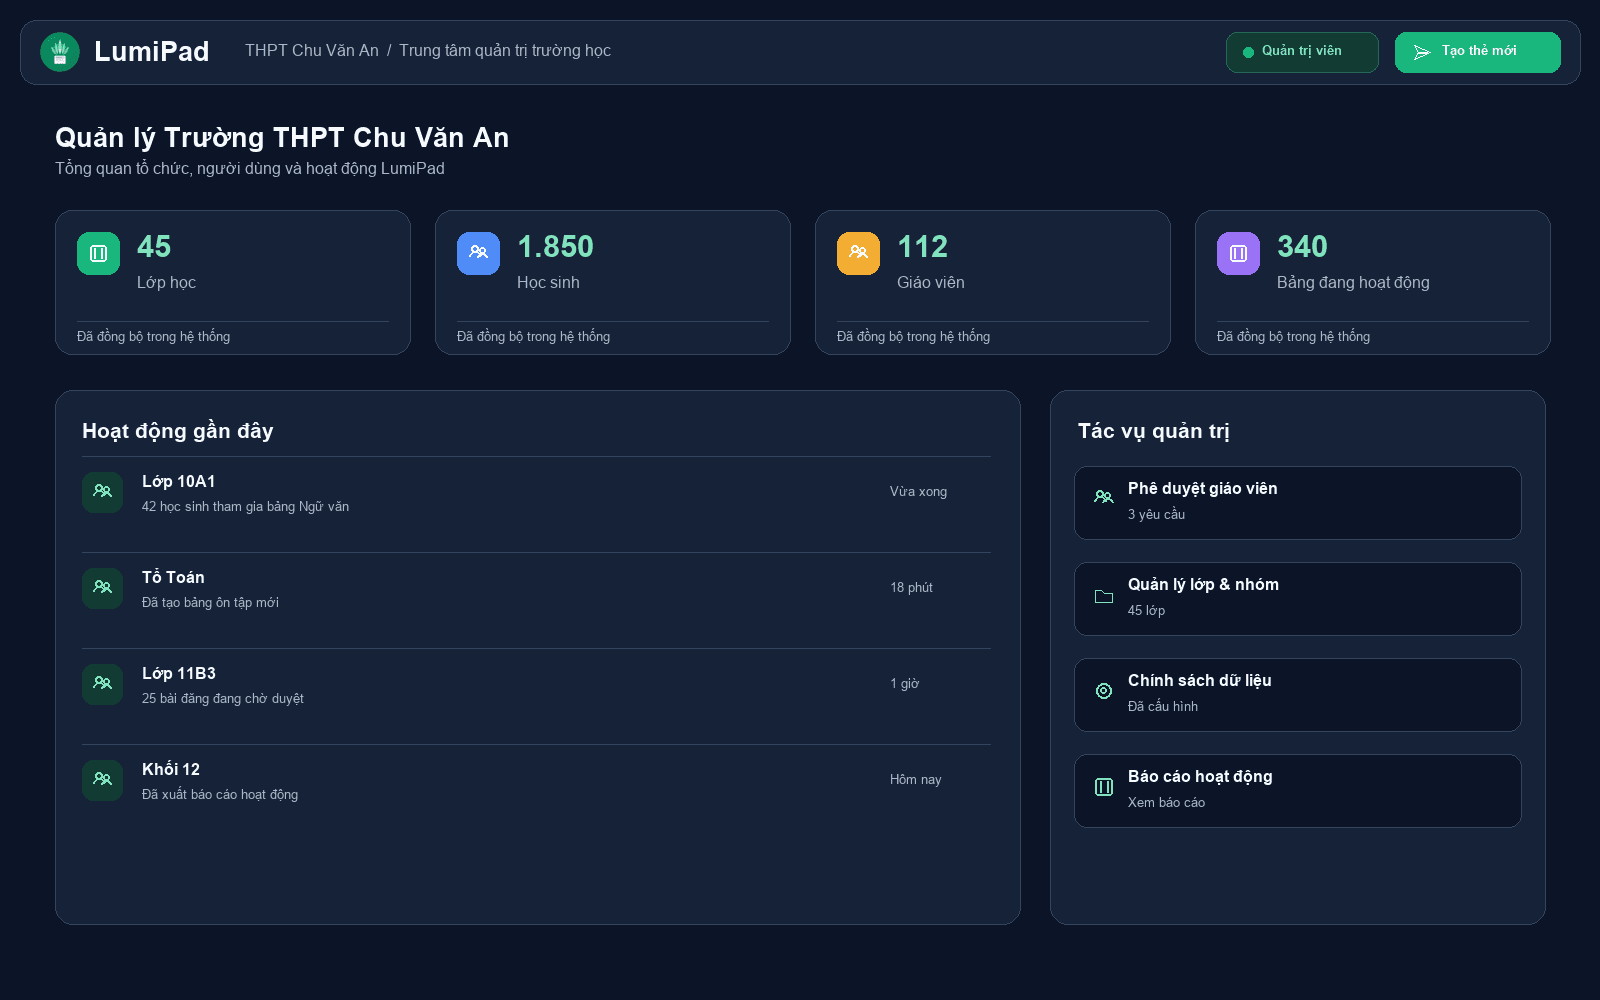Click the columns icon in Báo cáo hoạt động
Screen dimensions: 1600x1000
click(1104, 787)
